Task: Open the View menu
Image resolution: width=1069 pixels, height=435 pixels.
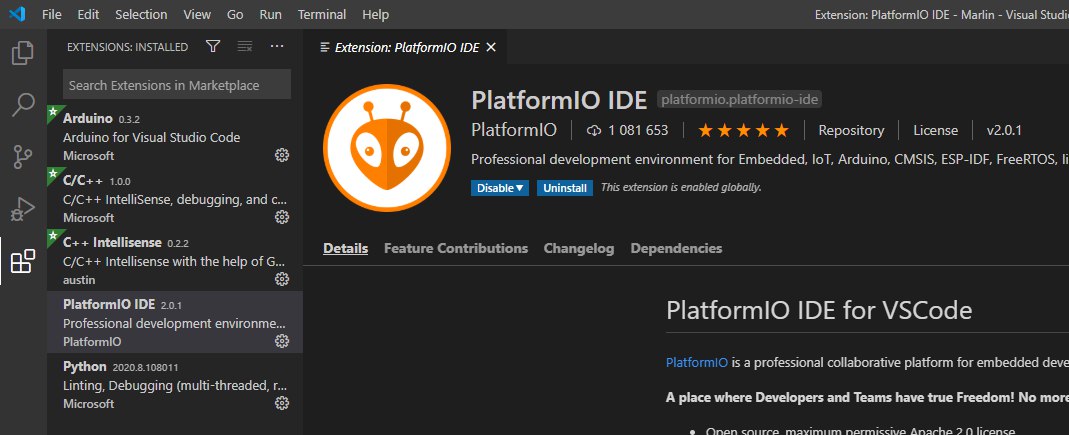Action: point(197,14)
